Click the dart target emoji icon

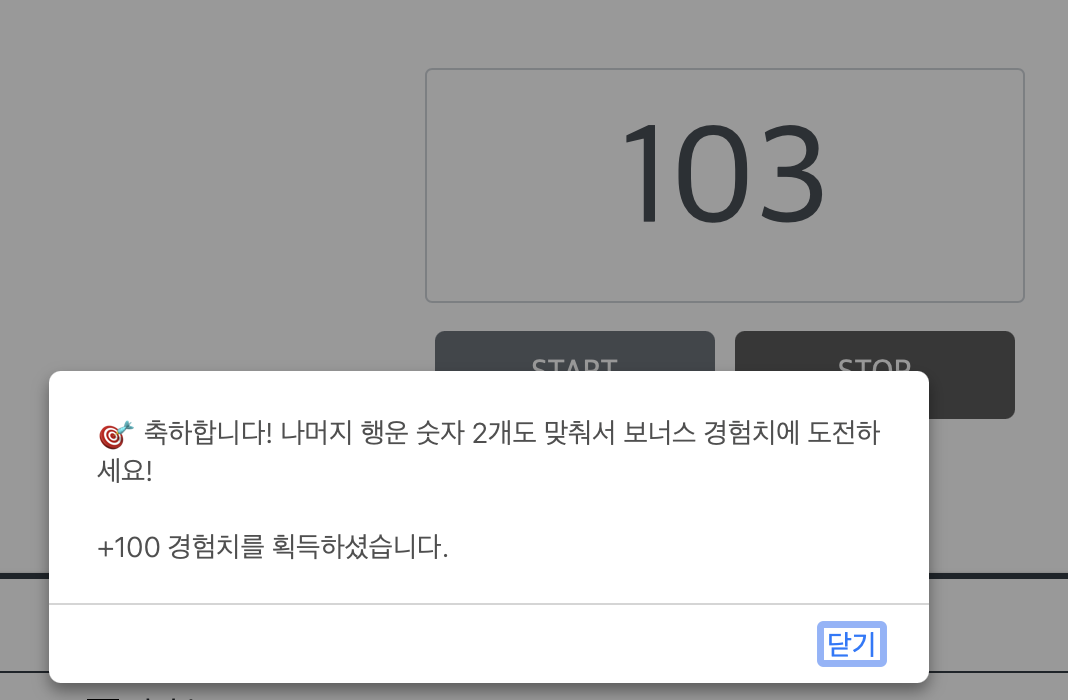coord(116,434)
